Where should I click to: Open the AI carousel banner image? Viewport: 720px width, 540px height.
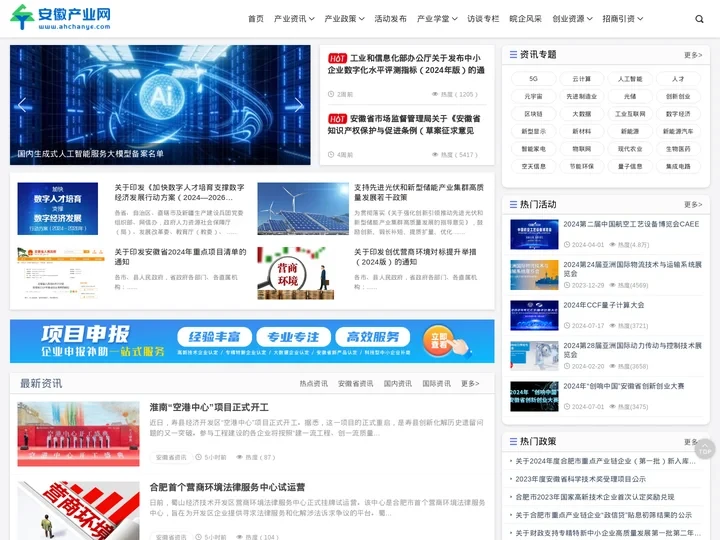tap(160, 105)
